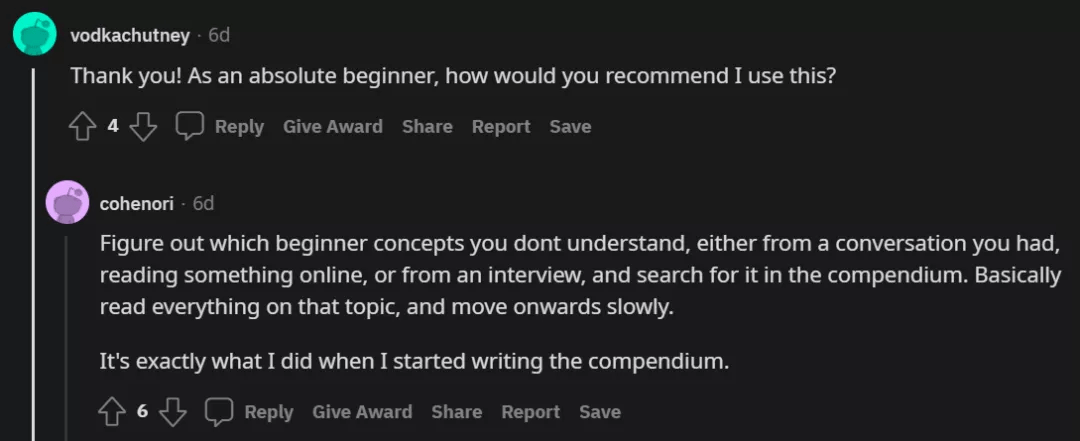The width and height of the screenshot is (1080, 441).
Task: Upvote vodkachutney's comment
Action: pos(83,127)
